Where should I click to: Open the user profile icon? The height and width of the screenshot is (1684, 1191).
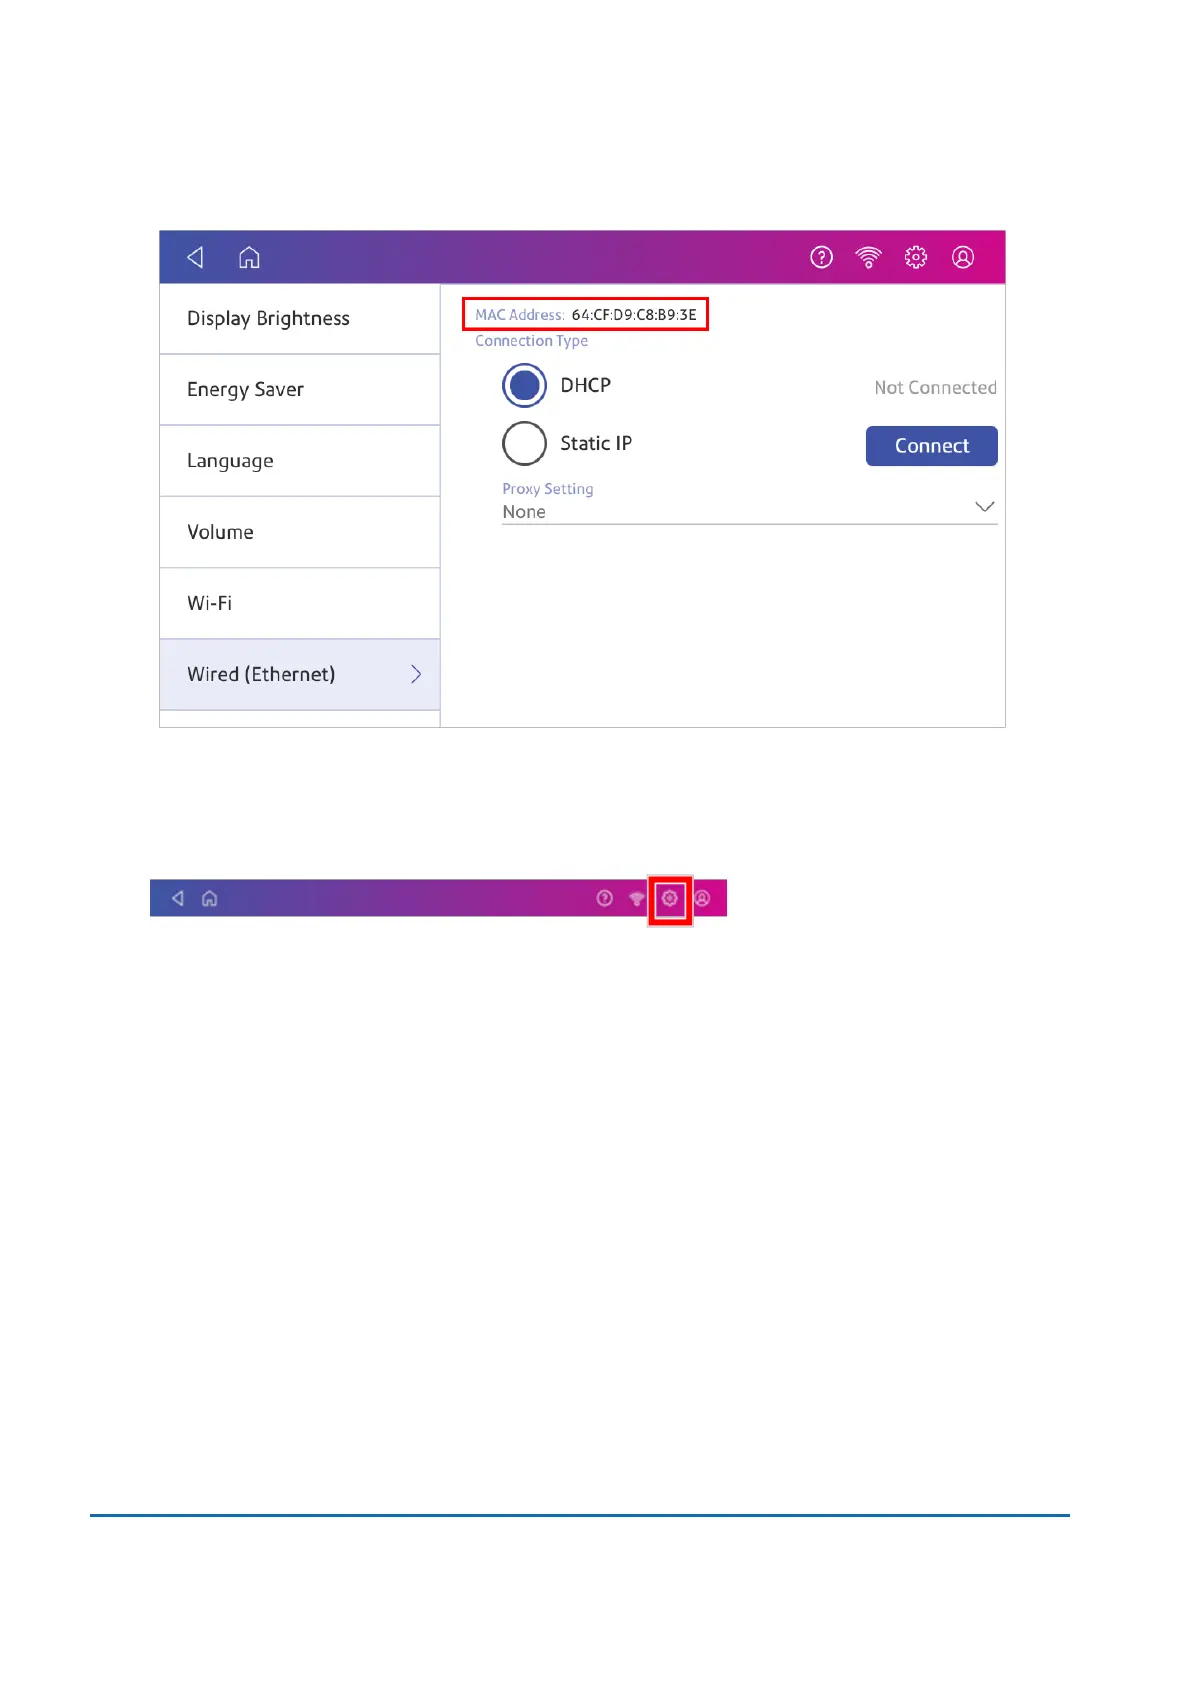[x=962, y=258]
